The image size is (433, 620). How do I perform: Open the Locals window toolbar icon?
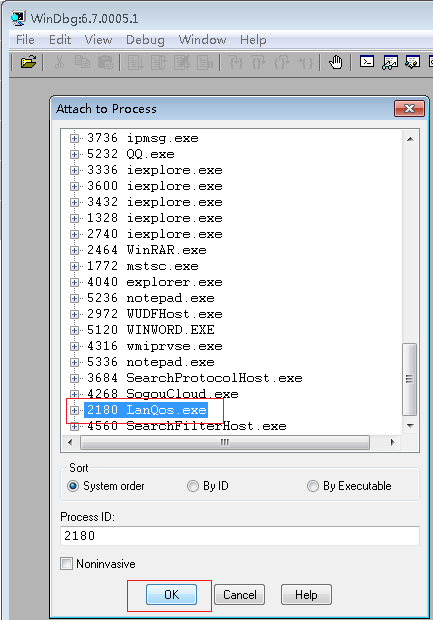coord(412,62)
